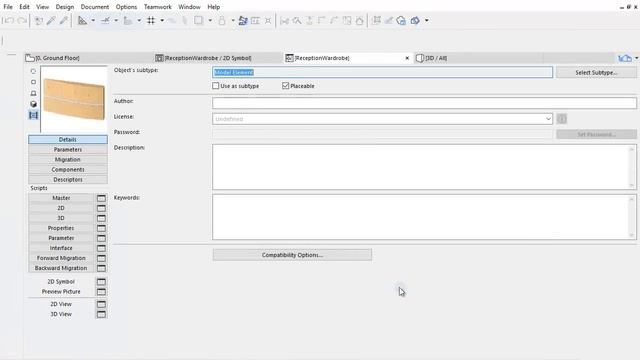The width and height of the screenshot is (640, 360).
Task: Click the Compatibility Options... button
Action: pos(292,255)
